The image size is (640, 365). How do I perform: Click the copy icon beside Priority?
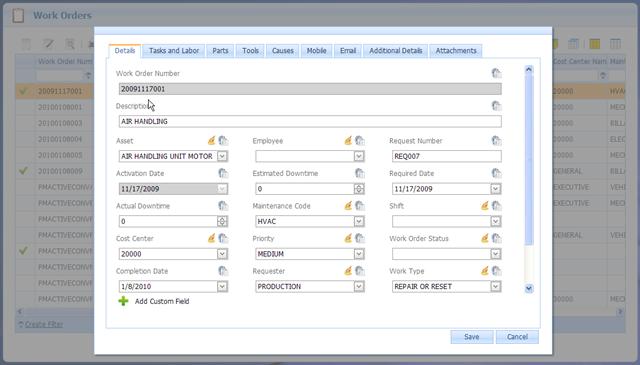click(360, 238)
